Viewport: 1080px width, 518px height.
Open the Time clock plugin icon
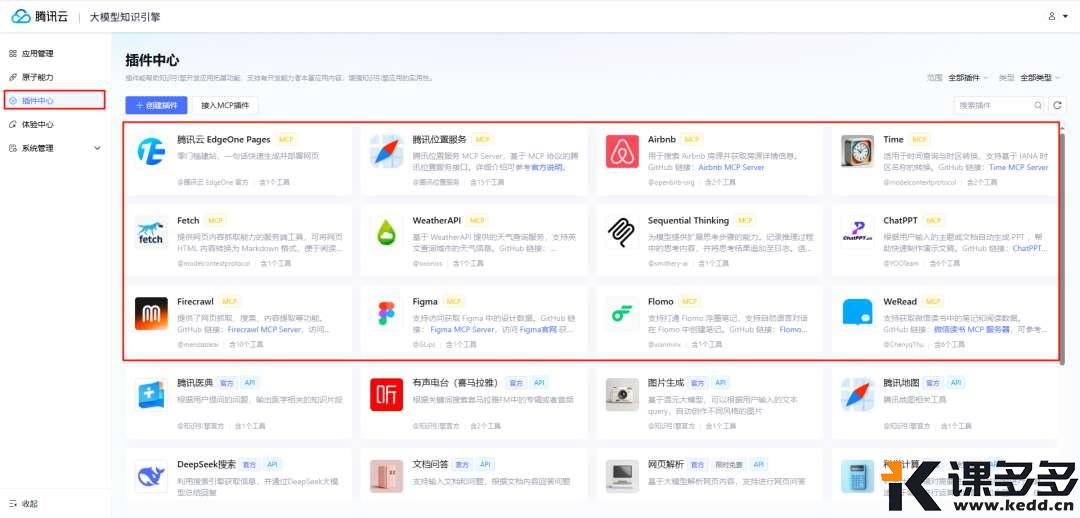[x=858, y=152]
